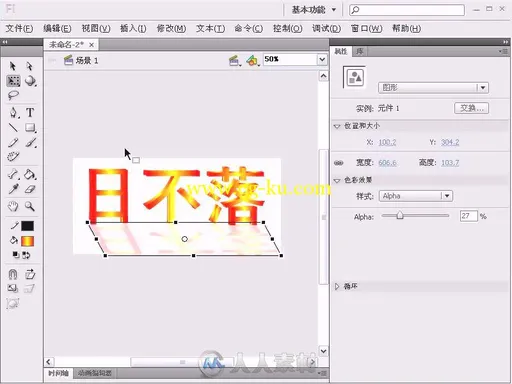Open the 插入(I) menu

coord(133,29)
